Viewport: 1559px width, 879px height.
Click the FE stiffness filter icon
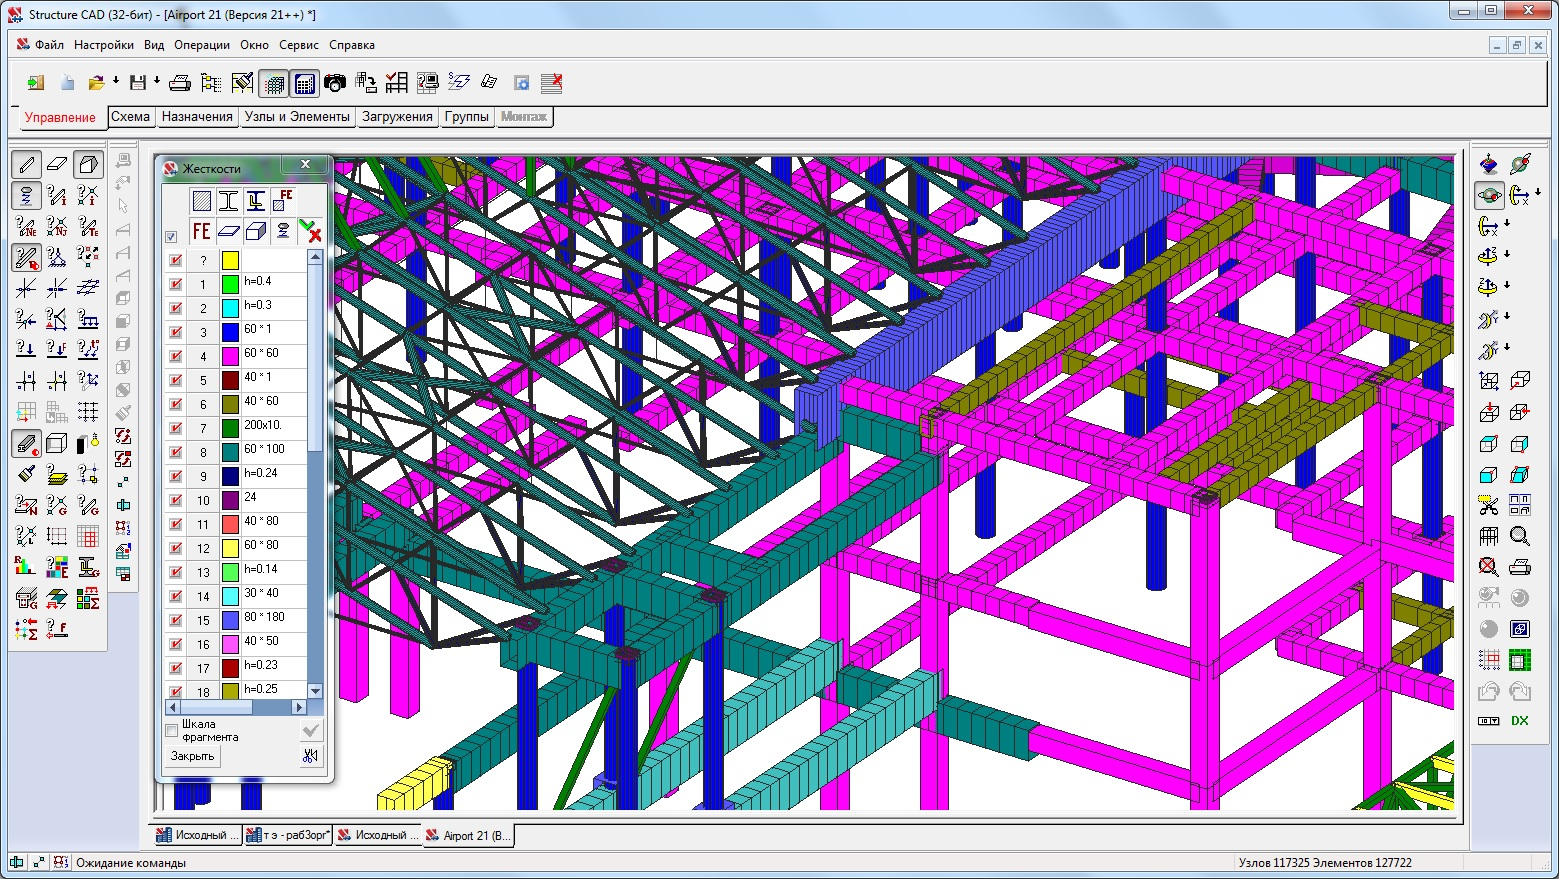201,231
